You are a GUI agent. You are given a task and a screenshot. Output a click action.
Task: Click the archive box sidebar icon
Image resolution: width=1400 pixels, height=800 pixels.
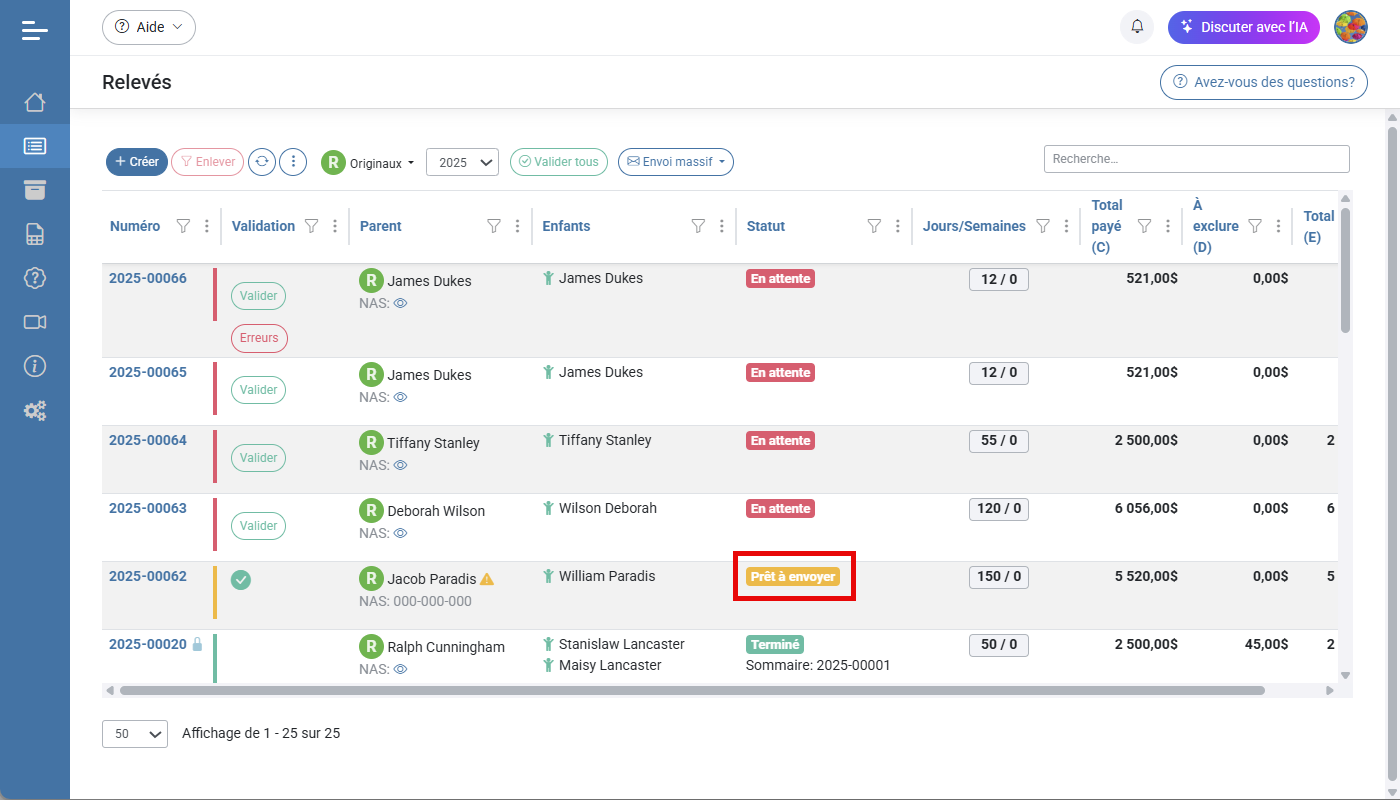pos(35,190)
